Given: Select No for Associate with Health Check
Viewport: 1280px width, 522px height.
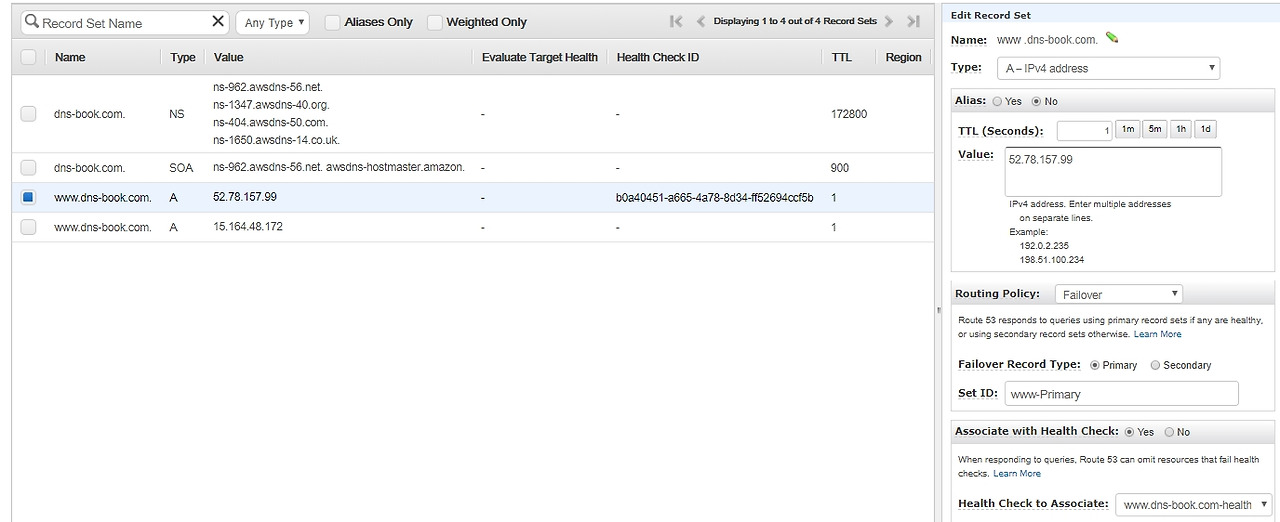Looking at the screenshot, I should pyautogui.click(x=1169, y=432).
